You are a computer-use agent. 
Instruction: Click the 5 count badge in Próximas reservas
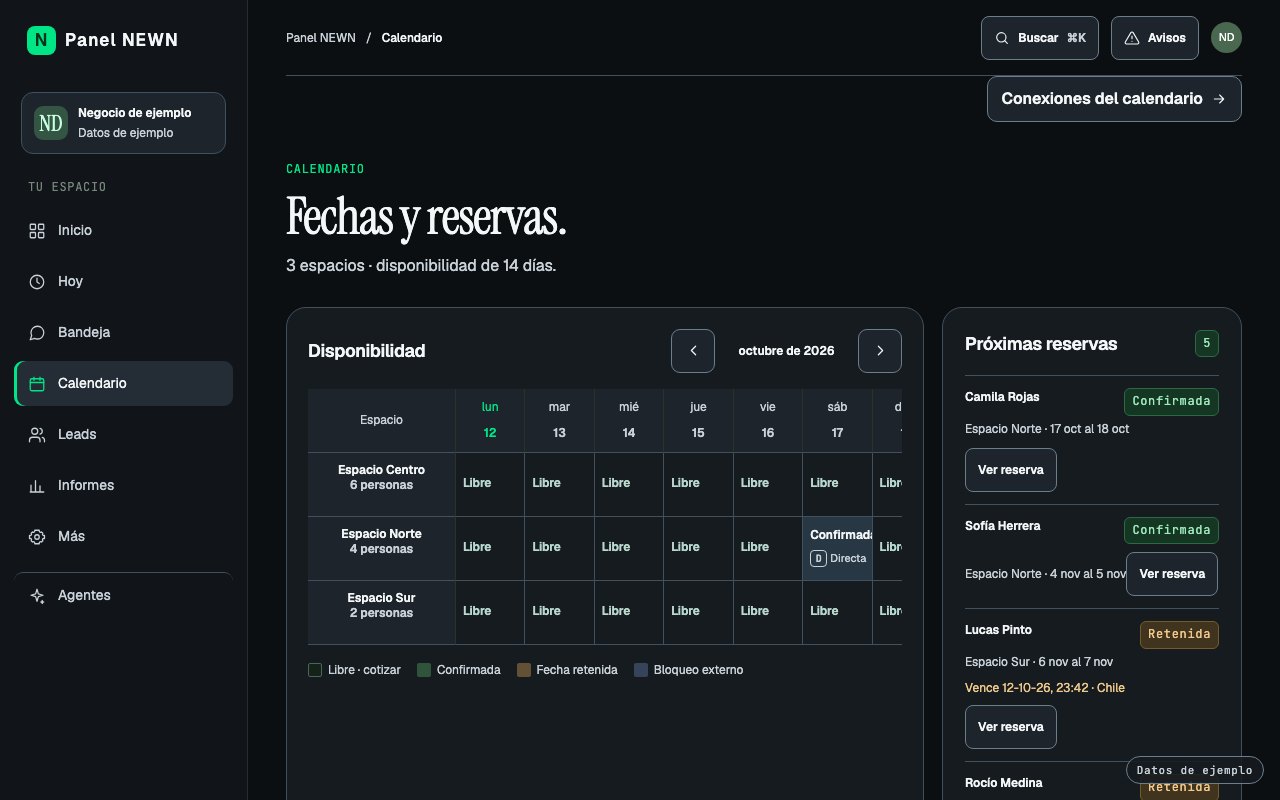coord(1206,344)
